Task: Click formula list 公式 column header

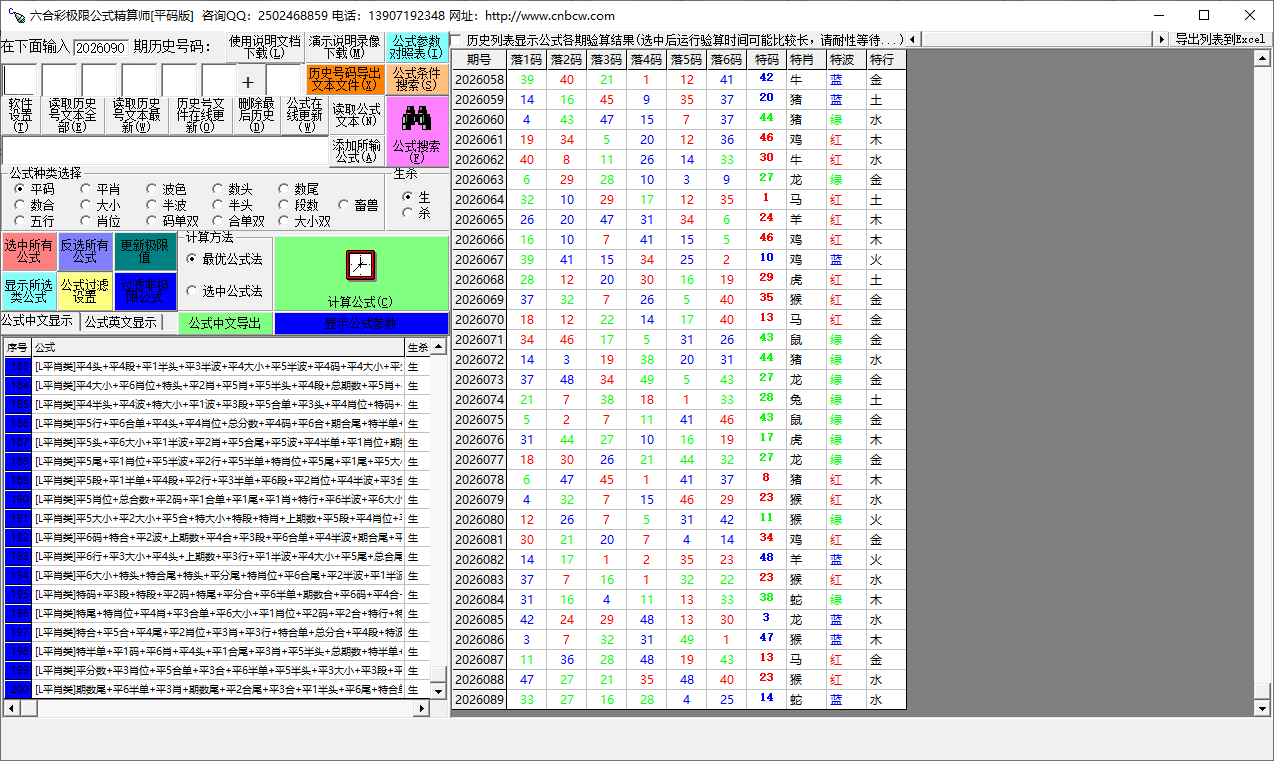Action: (x=218, y=347)
